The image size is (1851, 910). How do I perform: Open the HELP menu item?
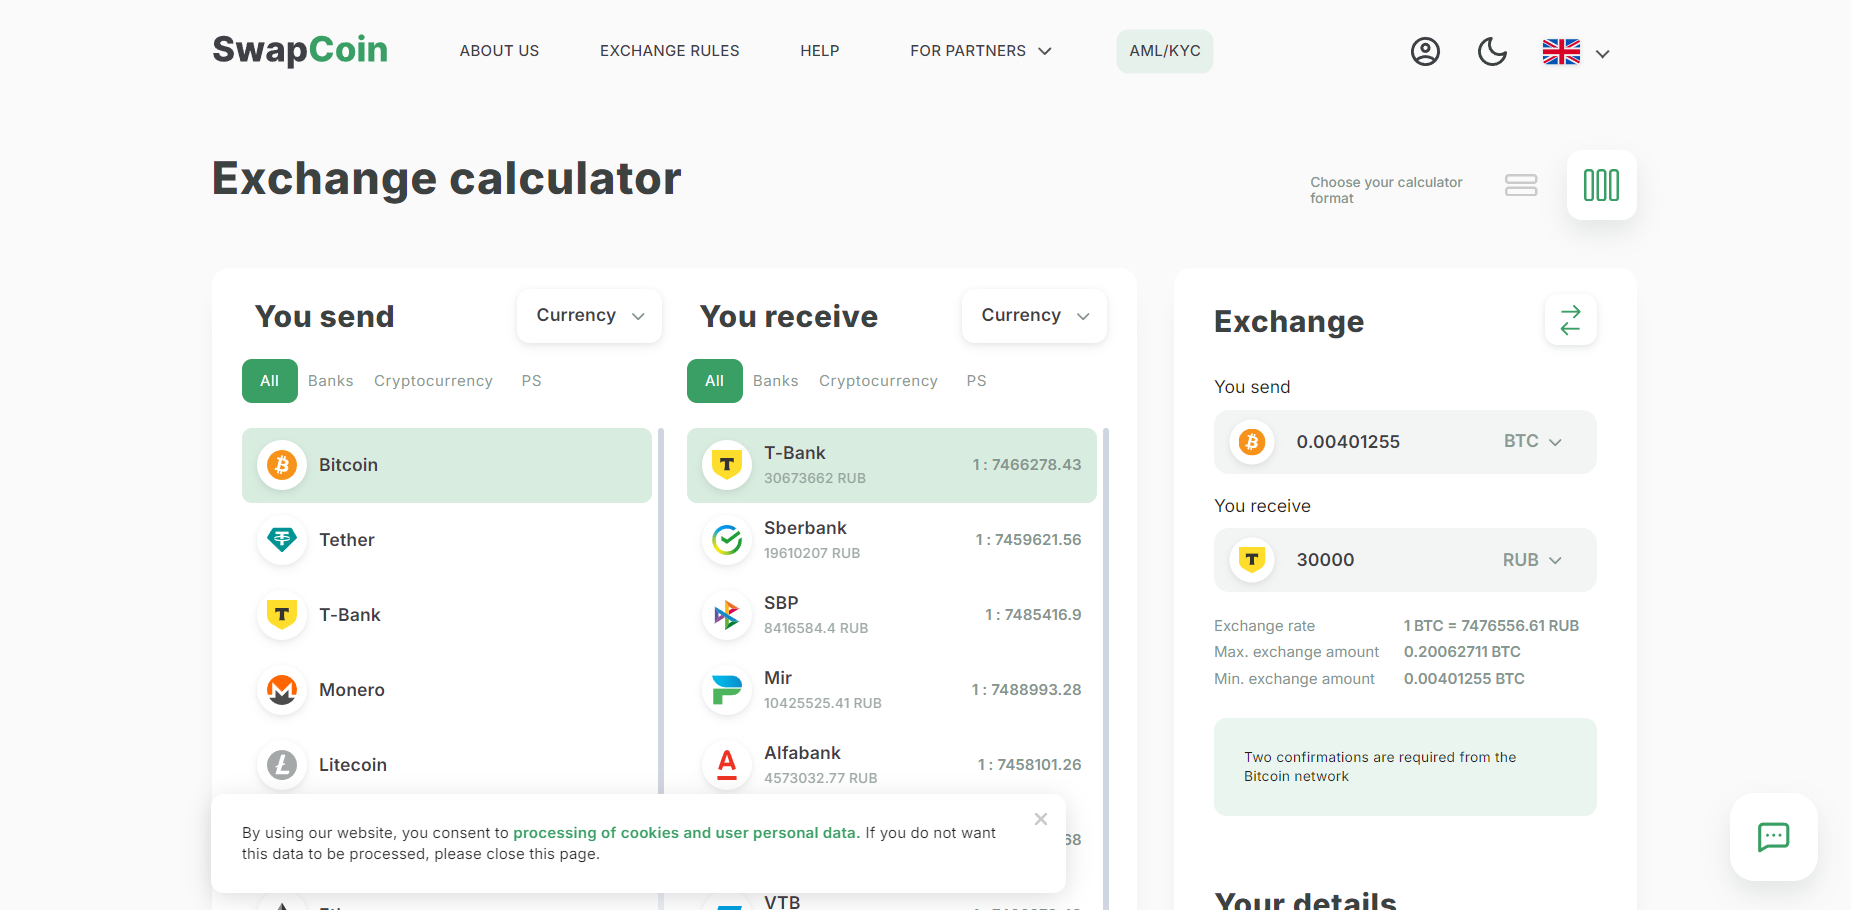click(x=820, y=51)
